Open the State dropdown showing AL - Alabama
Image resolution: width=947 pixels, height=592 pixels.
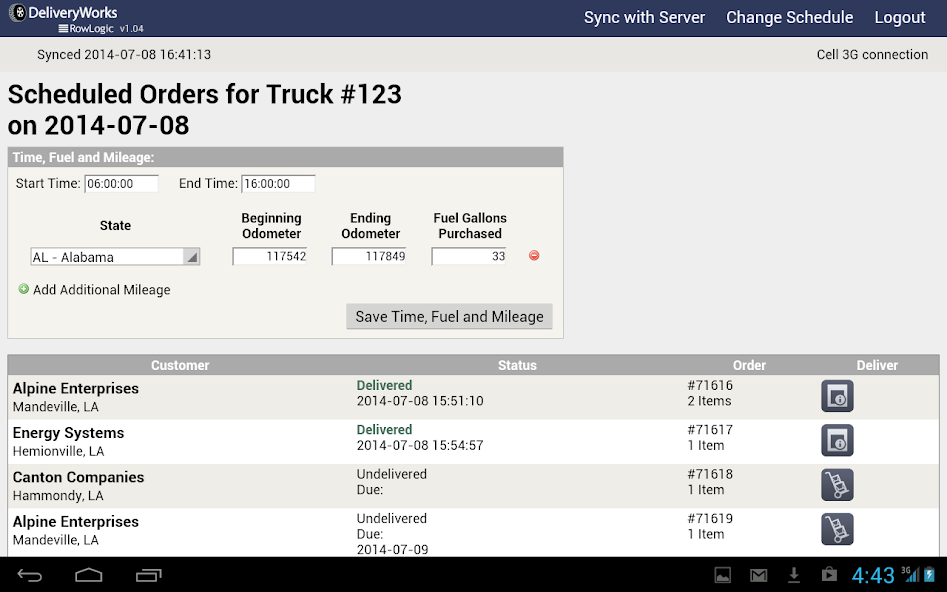tap(114, 256)
